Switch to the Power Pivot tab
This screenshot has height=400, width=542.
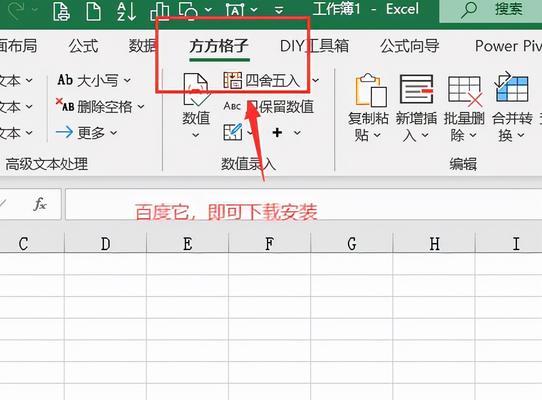(x=508, y=46)
